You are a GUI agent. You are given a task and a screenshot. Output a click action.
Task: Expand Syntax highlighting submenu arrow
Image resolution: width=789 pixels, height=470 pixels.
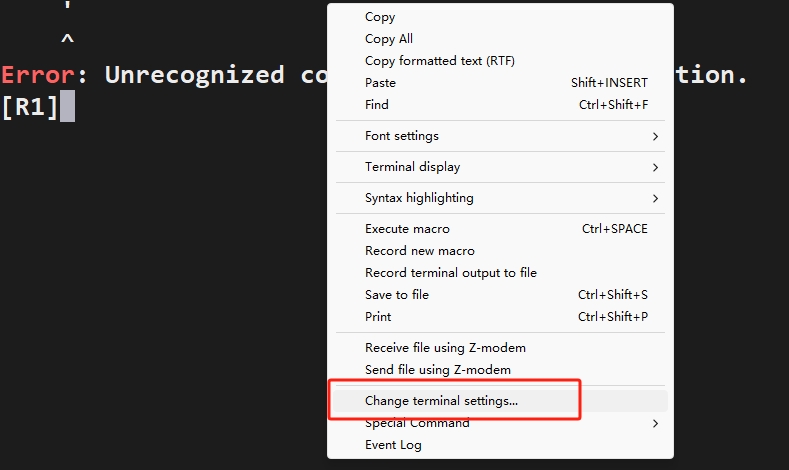[655, 198]
